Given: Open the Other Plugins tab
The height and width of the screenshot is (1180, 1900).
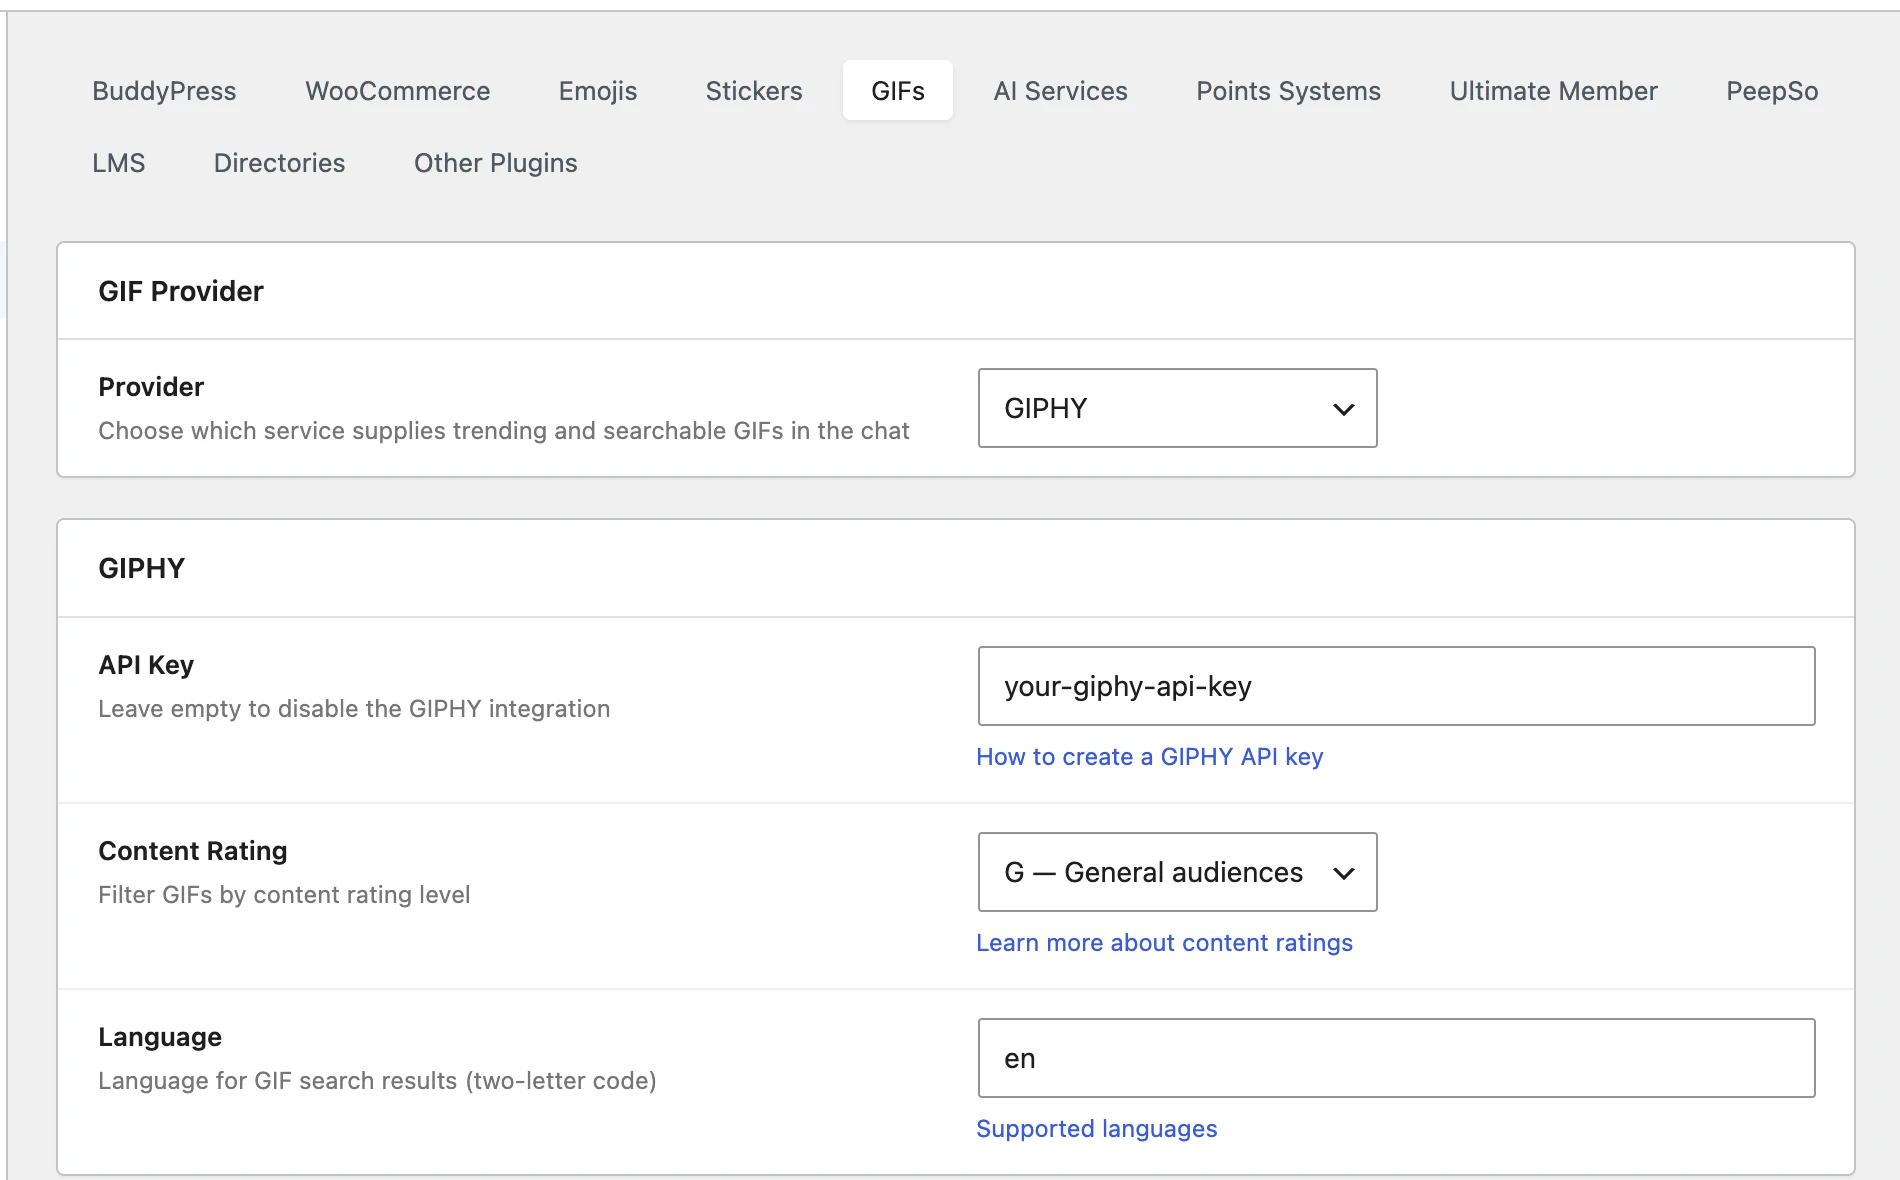Looking at the screenshot, I should click(x=496, y=163).
